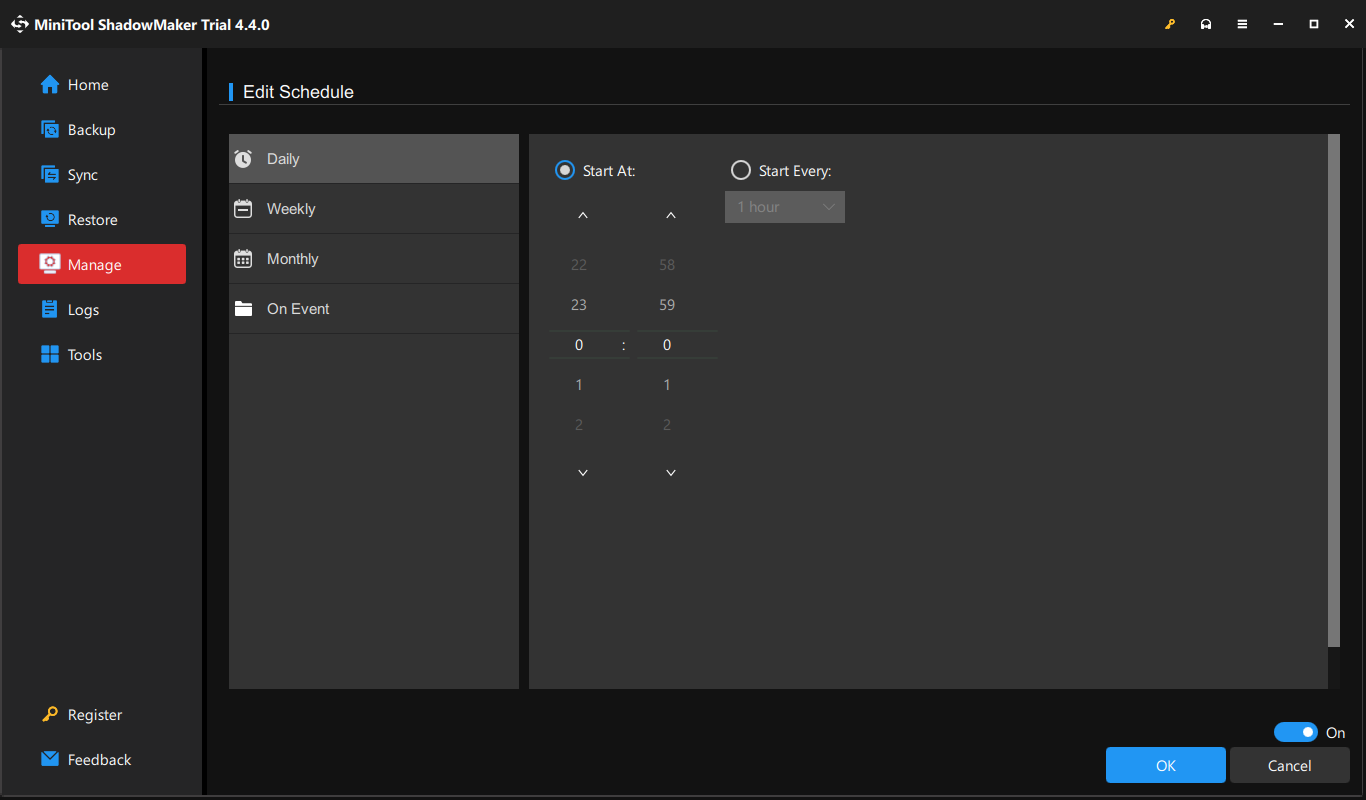Expand the 1 hour interval dropdown
Image resolution: width=1366 pixels, height=800 pixels.
coord(785,207)
